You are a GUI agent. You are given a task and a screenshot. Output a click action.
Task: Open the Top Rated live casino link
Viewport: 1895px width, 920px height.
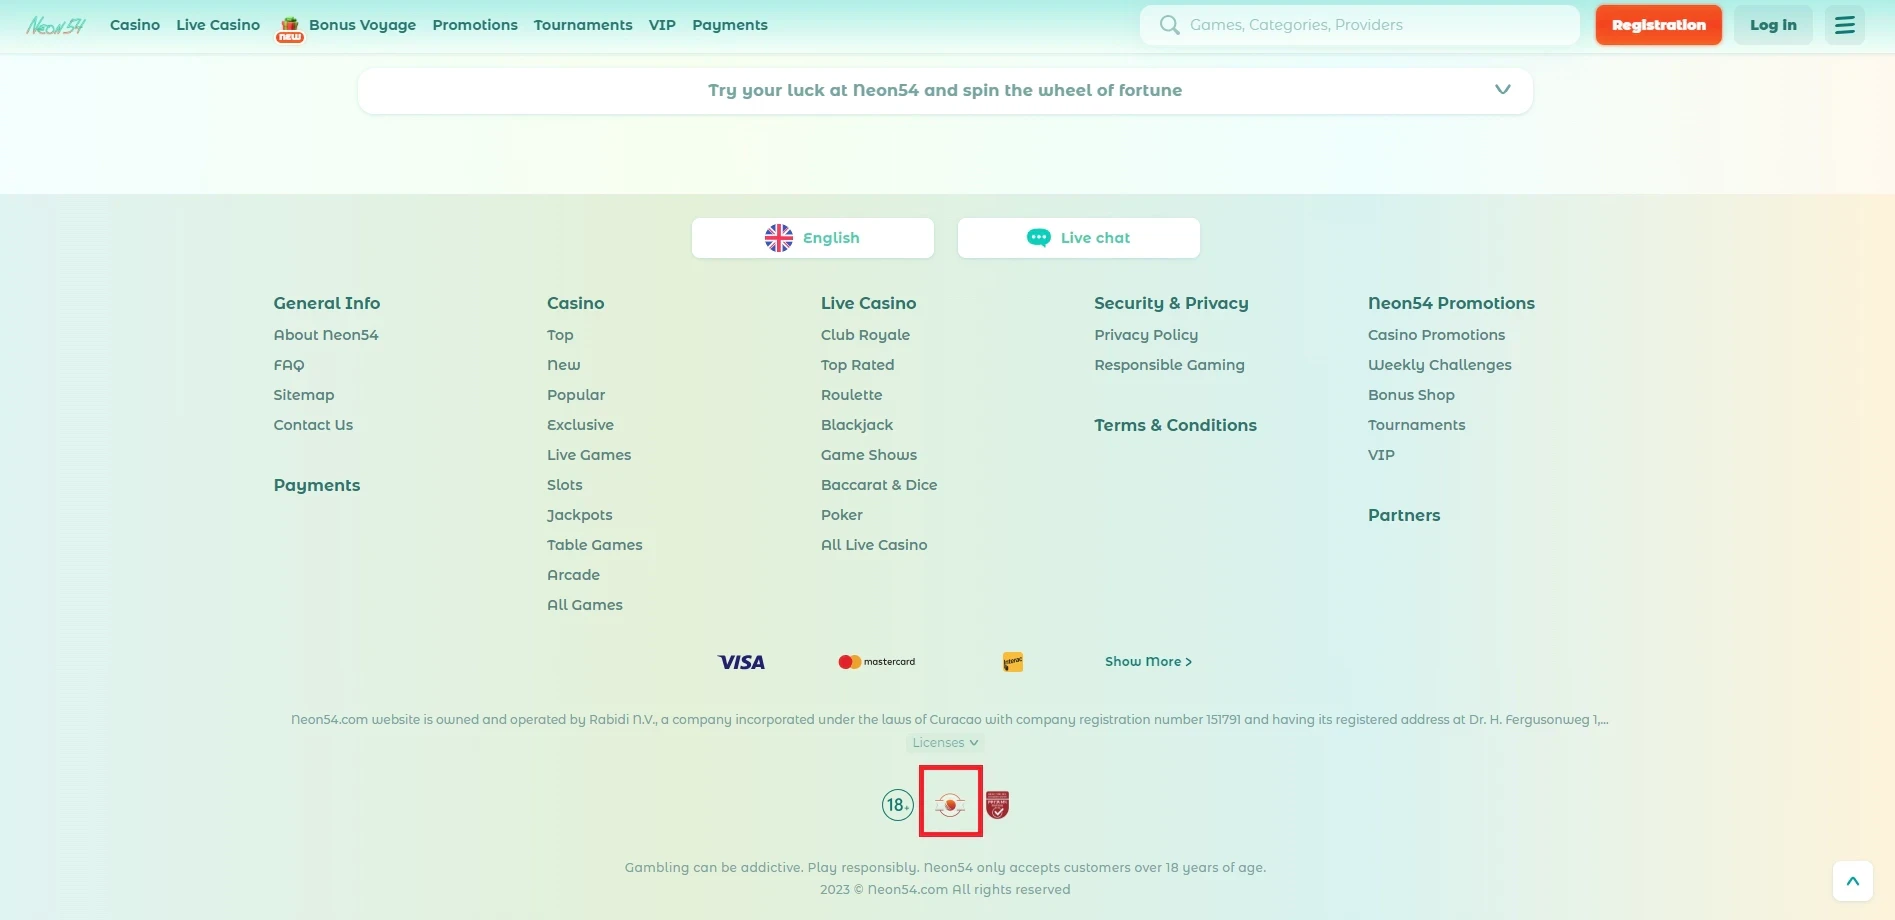858,365
